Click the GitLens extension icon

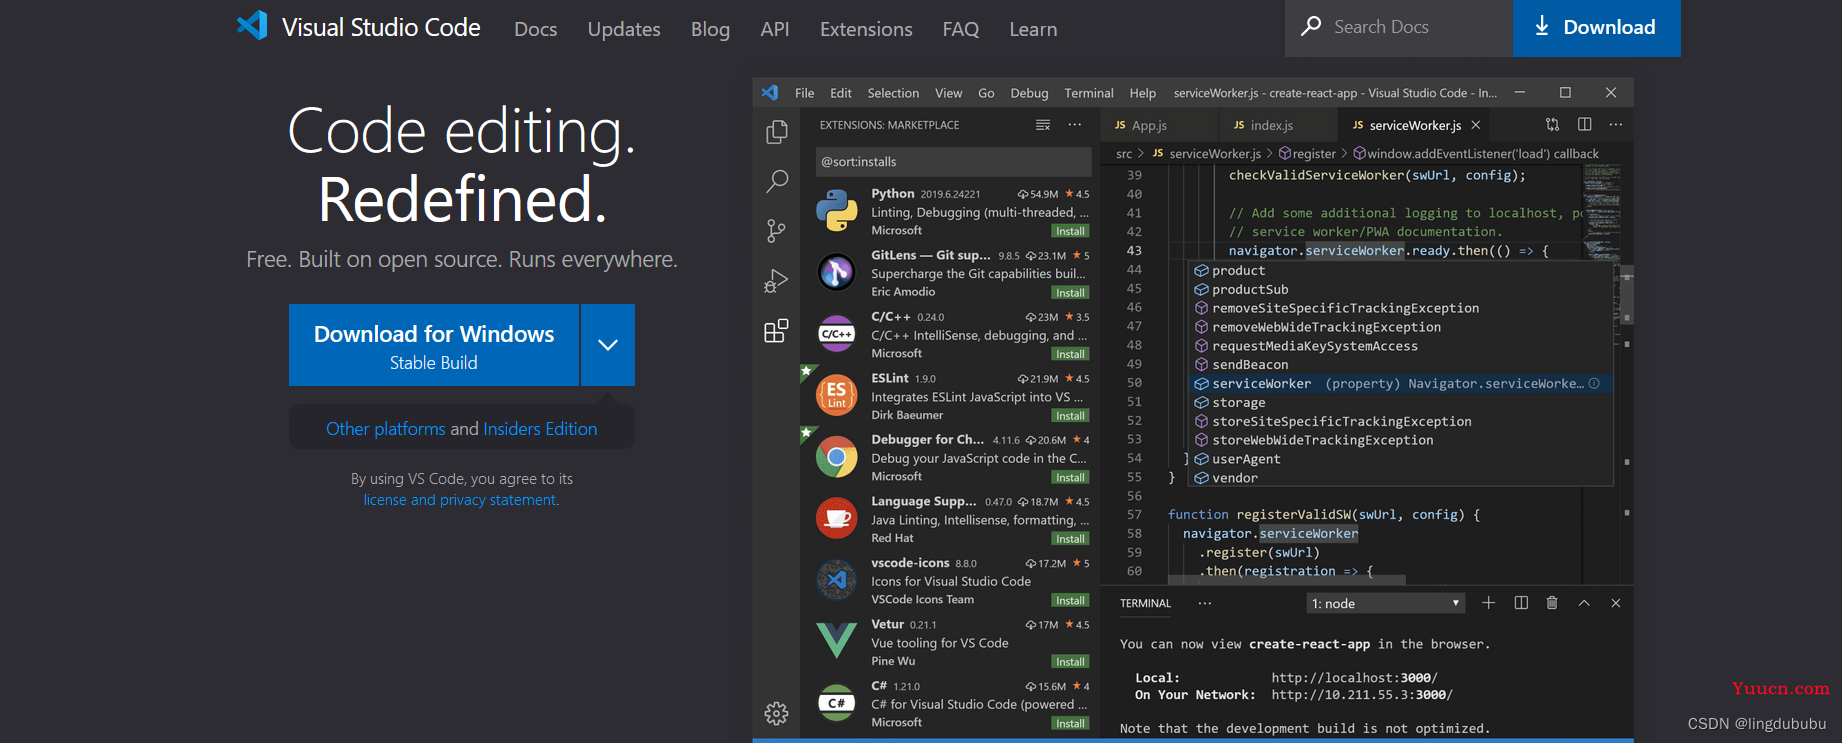pos(837,272)
